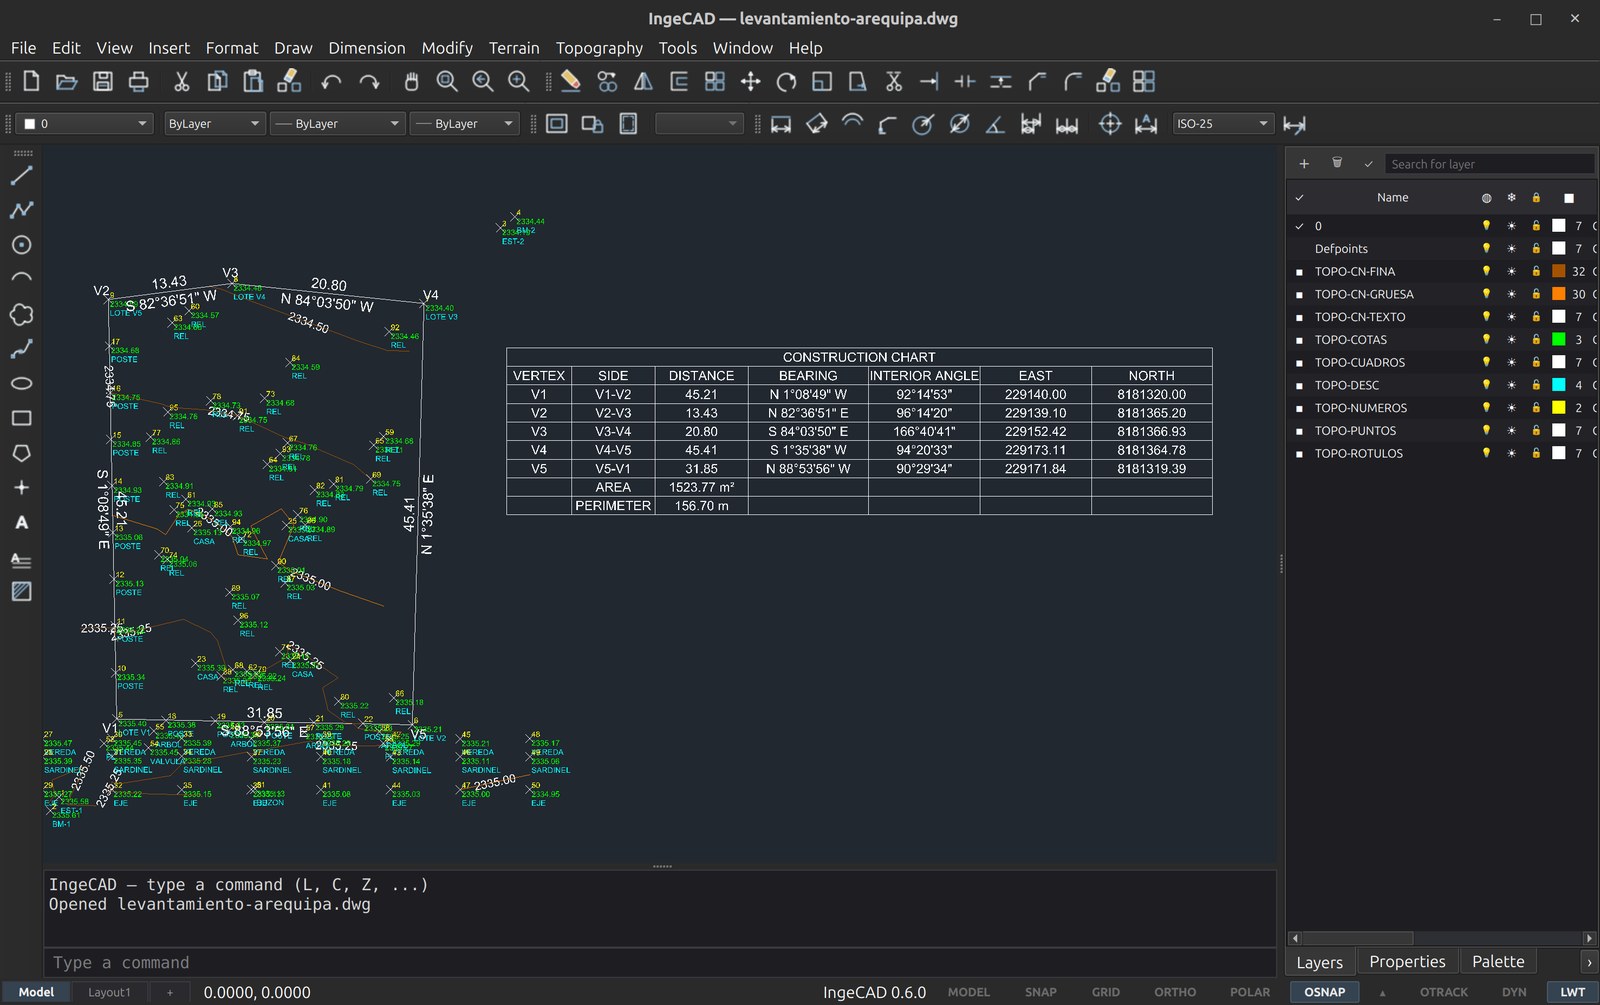The image size is (1600, 1005).
Task: Open the Dimension menu
Action: 367,48
